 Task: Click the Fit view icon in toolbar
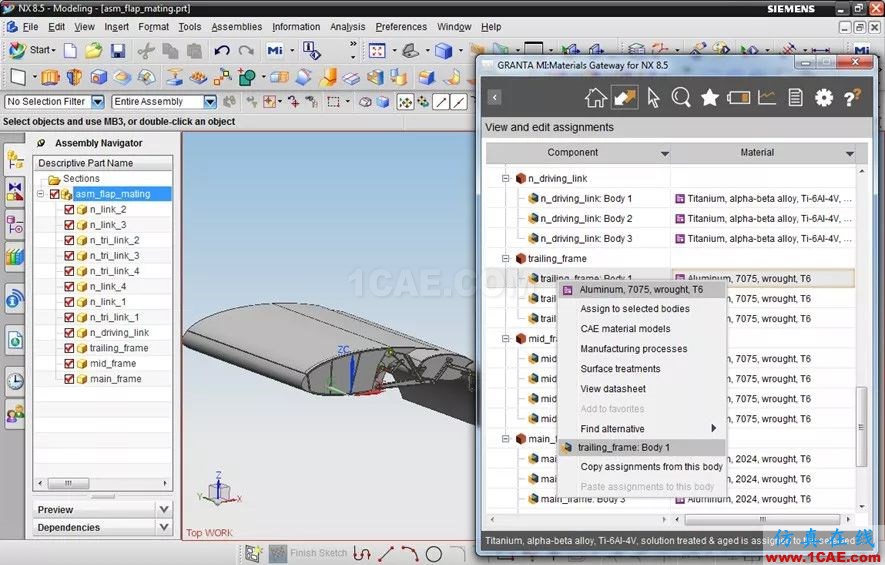point(376,51)
